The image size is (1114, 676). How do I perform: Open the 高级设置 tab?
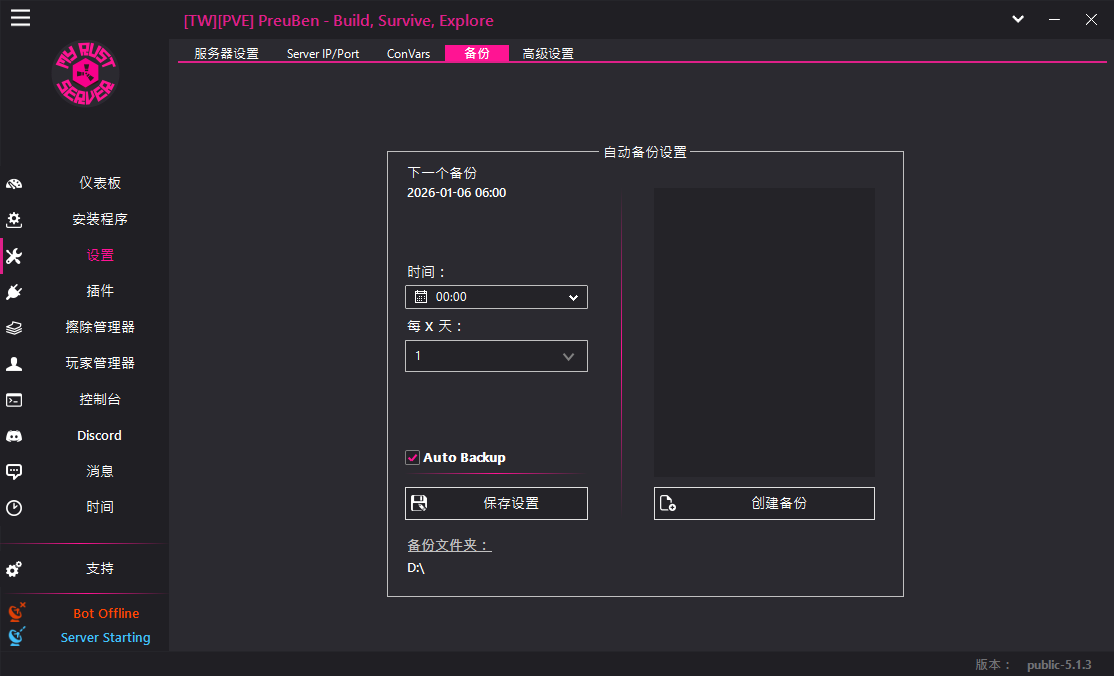tap(548, 54)
